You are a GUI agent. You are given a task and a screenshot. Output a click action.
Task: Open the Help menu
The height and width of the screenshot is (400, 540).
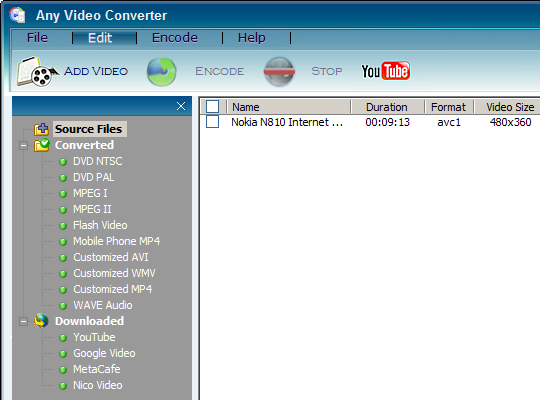click(x=252, y=38)
